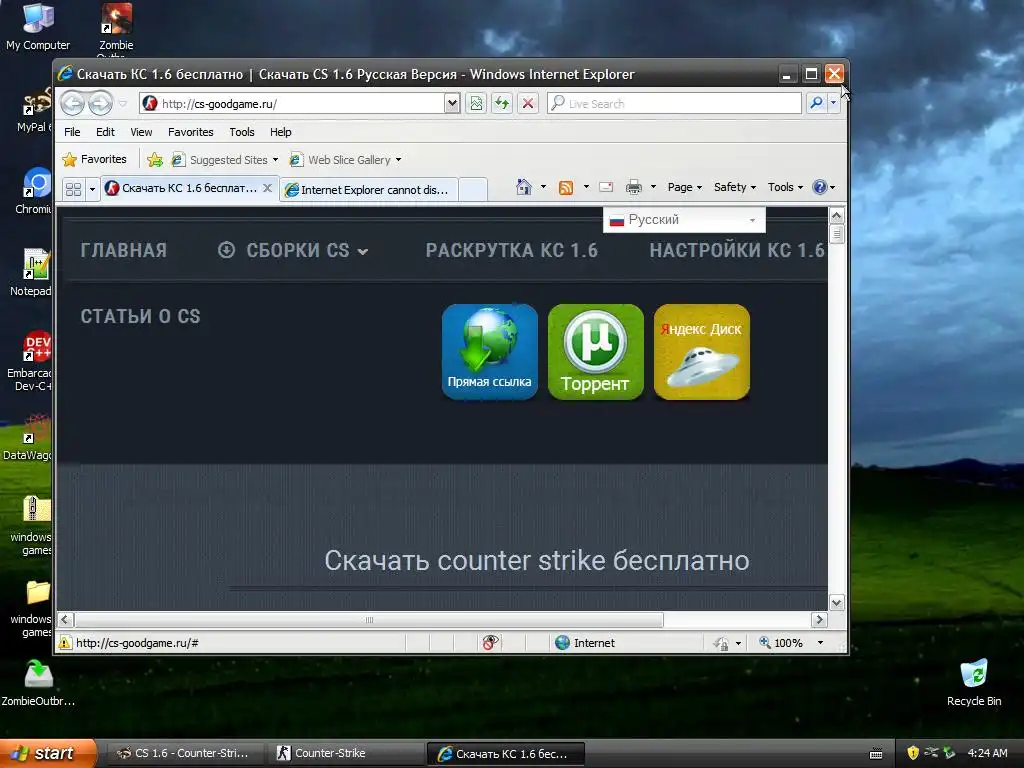The image size is (1024, 768).
Task: Click the Start button
Action: [48, 753]
